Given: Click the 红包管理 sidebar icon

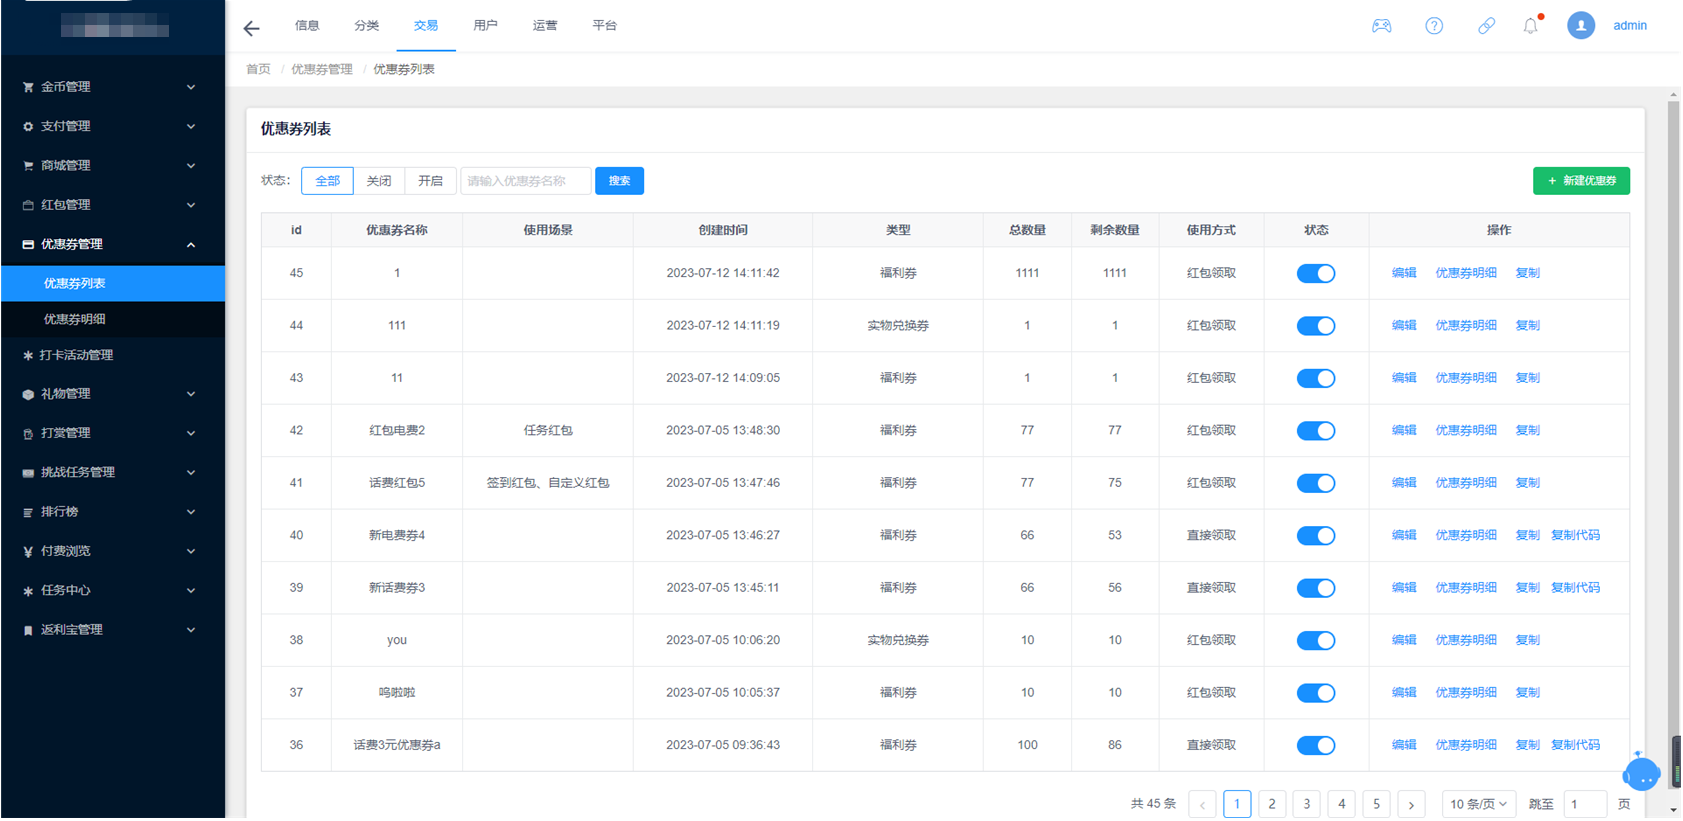Looking at the screenshot, I should 28,205.
